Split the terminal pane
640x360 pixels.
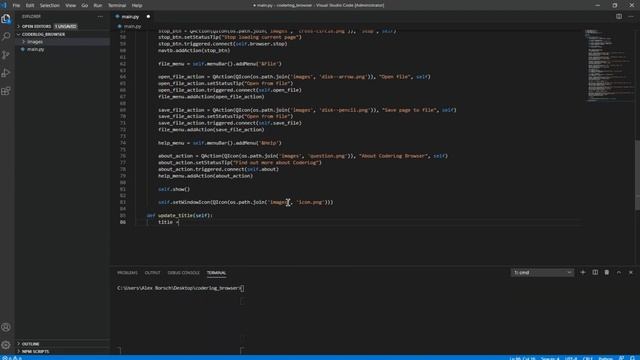click(595, 272)
